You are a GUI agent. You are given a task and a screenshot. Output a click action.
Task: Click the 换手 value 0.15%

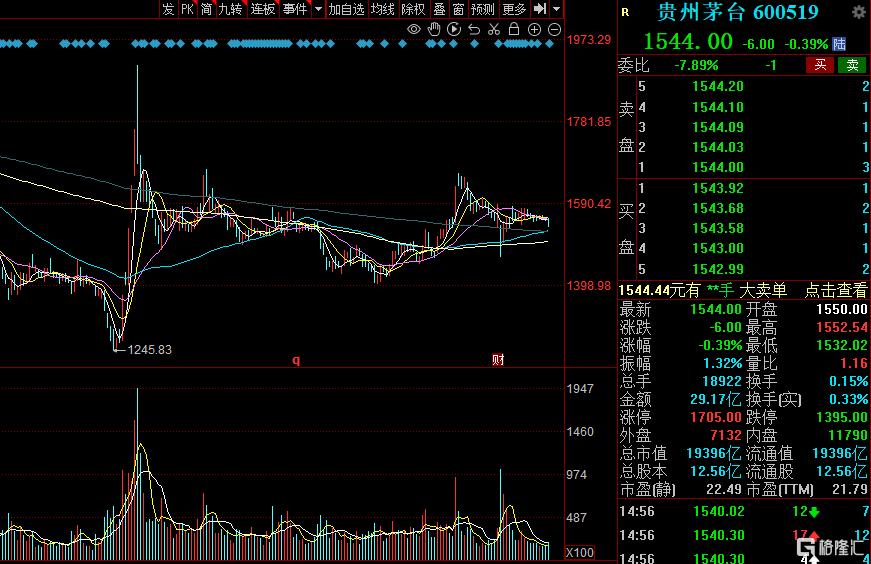pyautogui.click(x=848, y=381)
